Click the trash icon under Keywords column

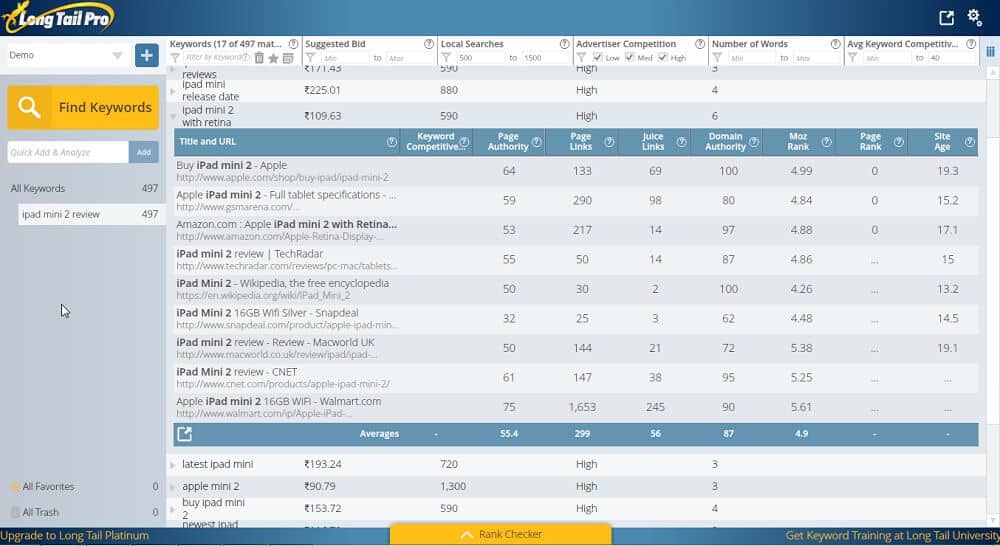click(260, 58)
